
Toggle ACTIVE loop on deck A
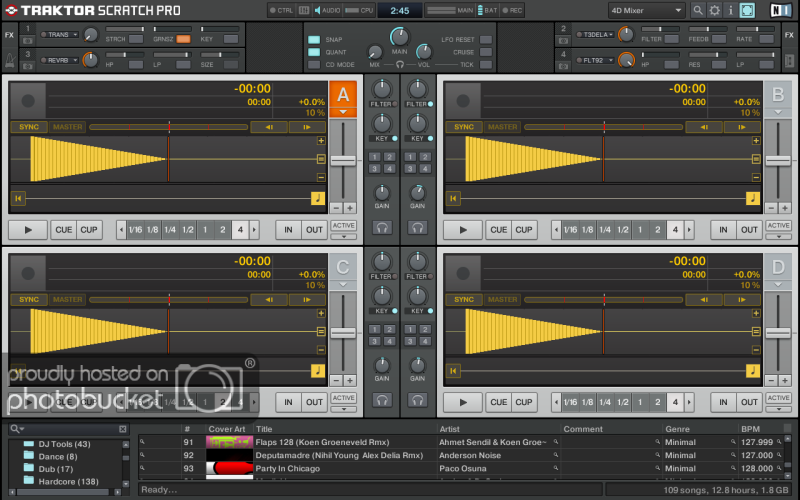343,226
